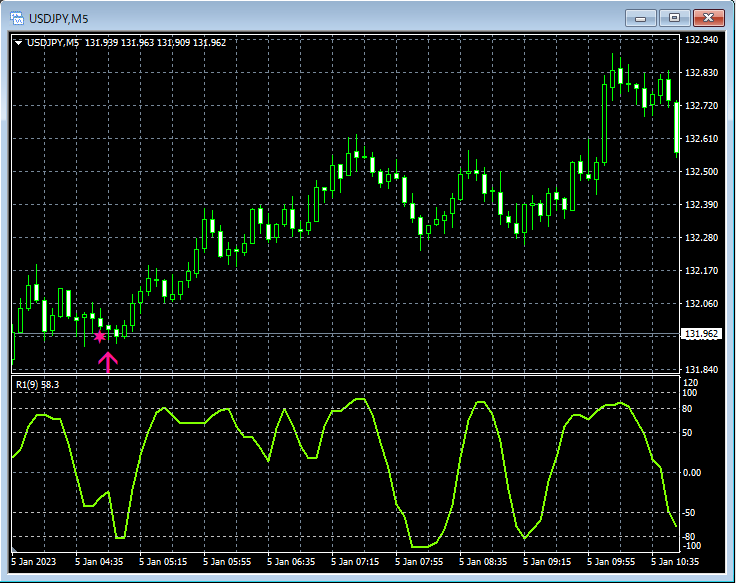Click the 5 Jan 07:15 time label
737x583 pixels.
355,561
